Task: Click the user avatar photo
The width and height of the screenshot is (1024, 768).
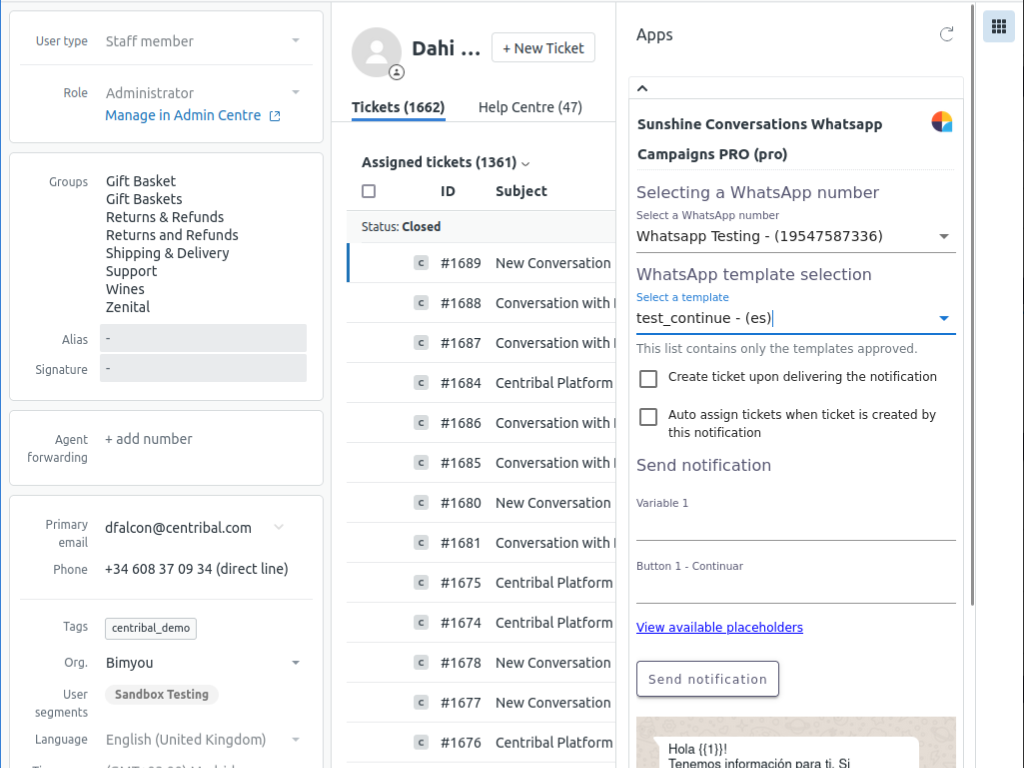Action: tap(376, 52)
